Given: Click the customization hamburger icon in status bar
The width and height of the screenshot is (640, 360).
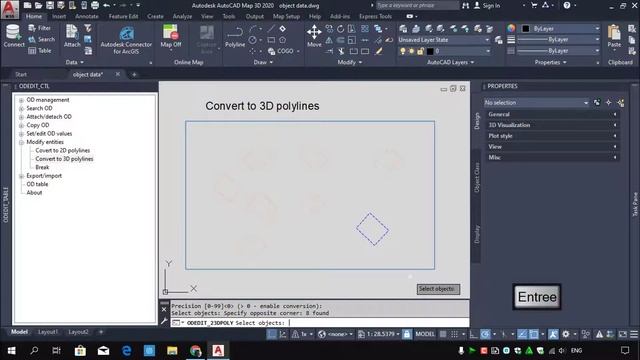Looking at the screenshot, I should coord(634,334).
